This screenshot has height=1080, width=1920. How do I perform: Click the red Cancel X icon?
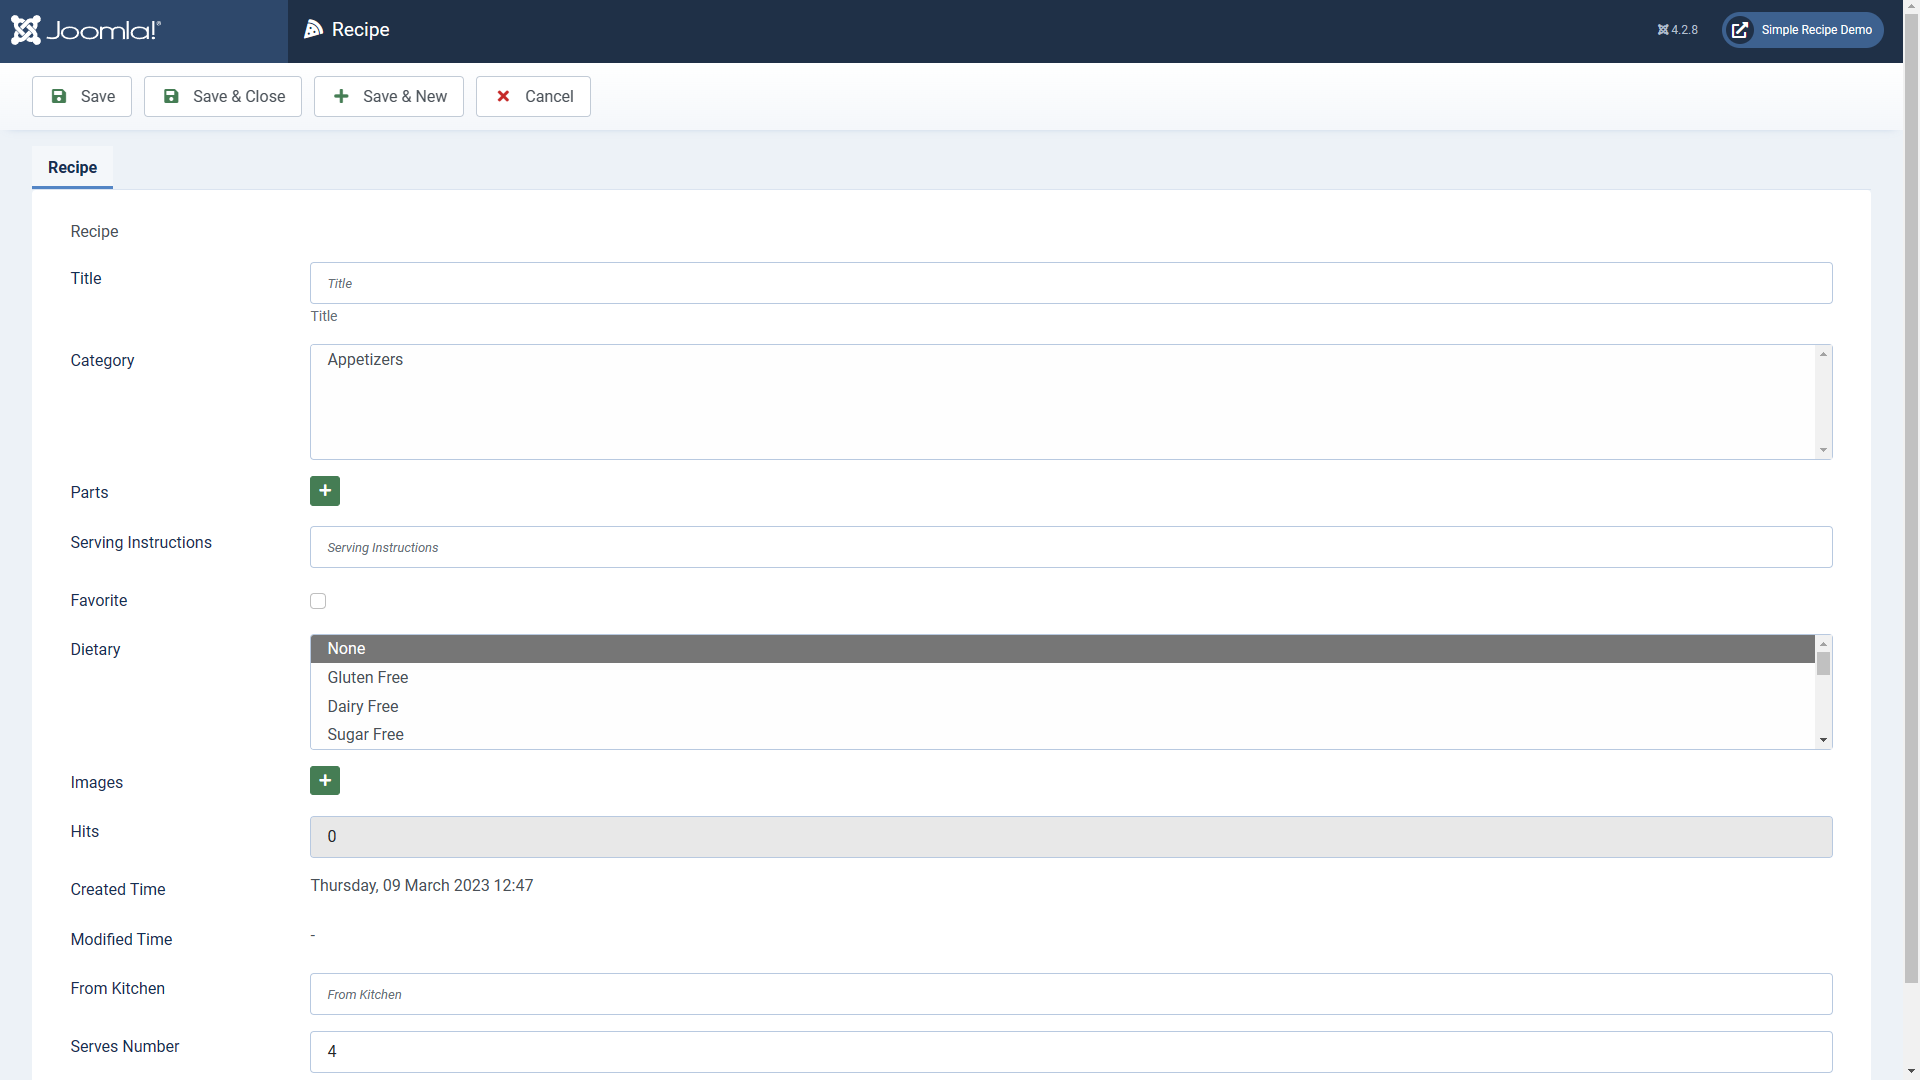pos(504,97)
